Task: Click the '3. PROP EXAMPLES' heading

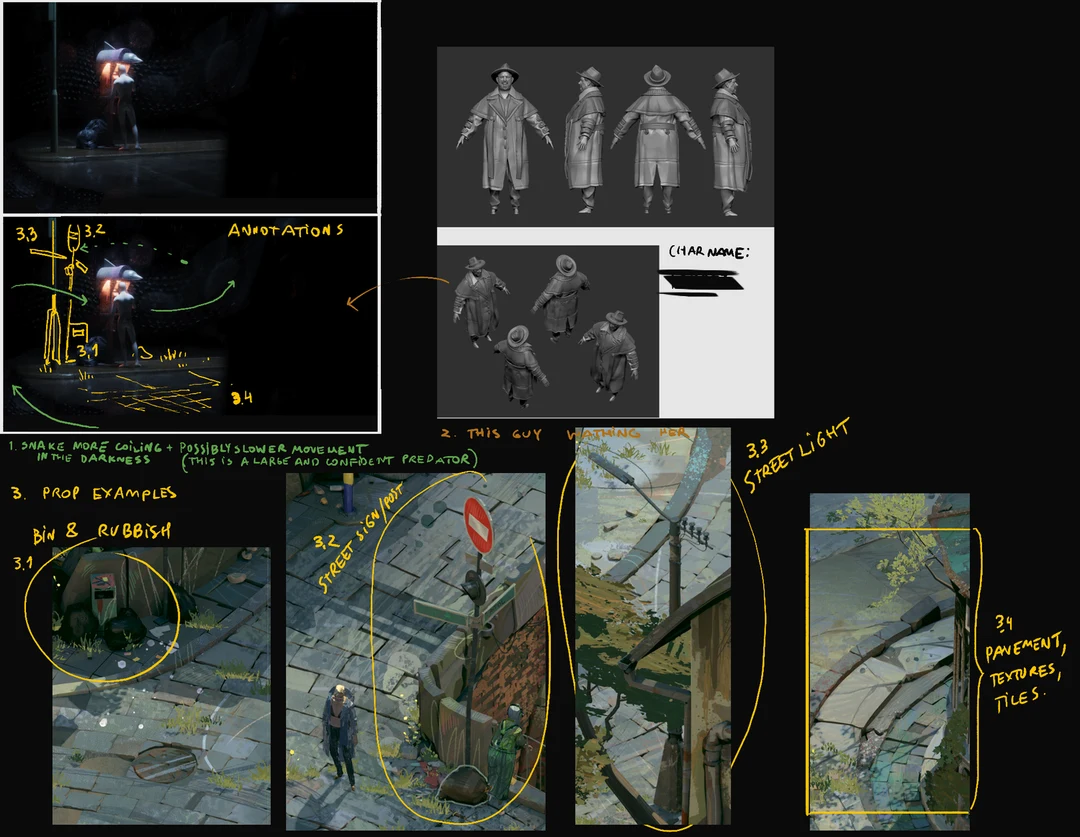Action: [x=94, y=493]
